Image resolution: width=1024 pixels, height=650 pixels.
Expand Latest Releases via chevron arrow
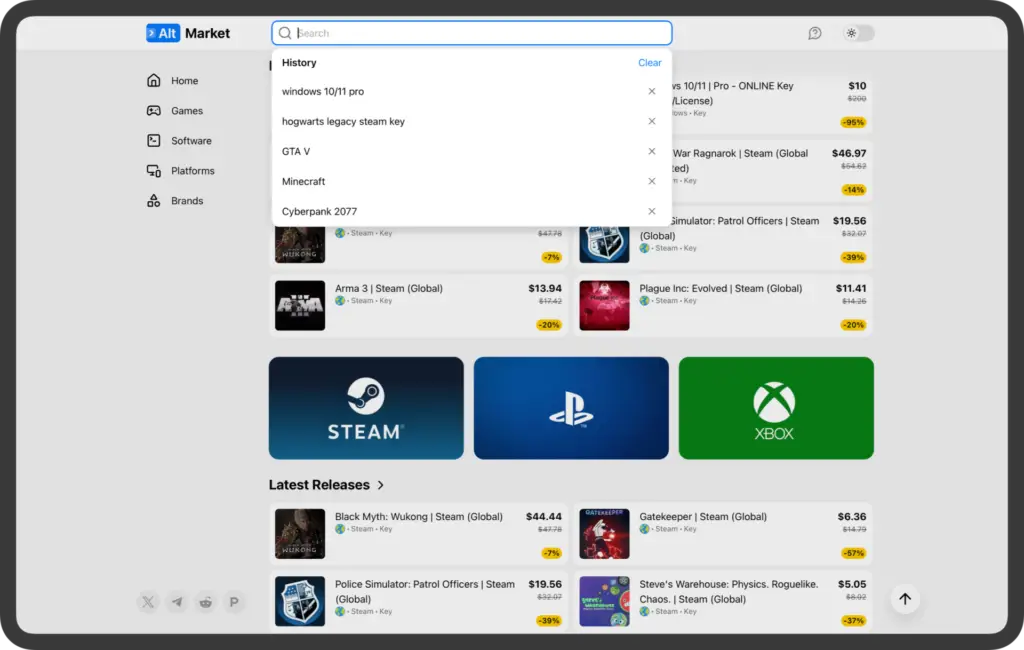pyautogui.click(x=381, y=485)
